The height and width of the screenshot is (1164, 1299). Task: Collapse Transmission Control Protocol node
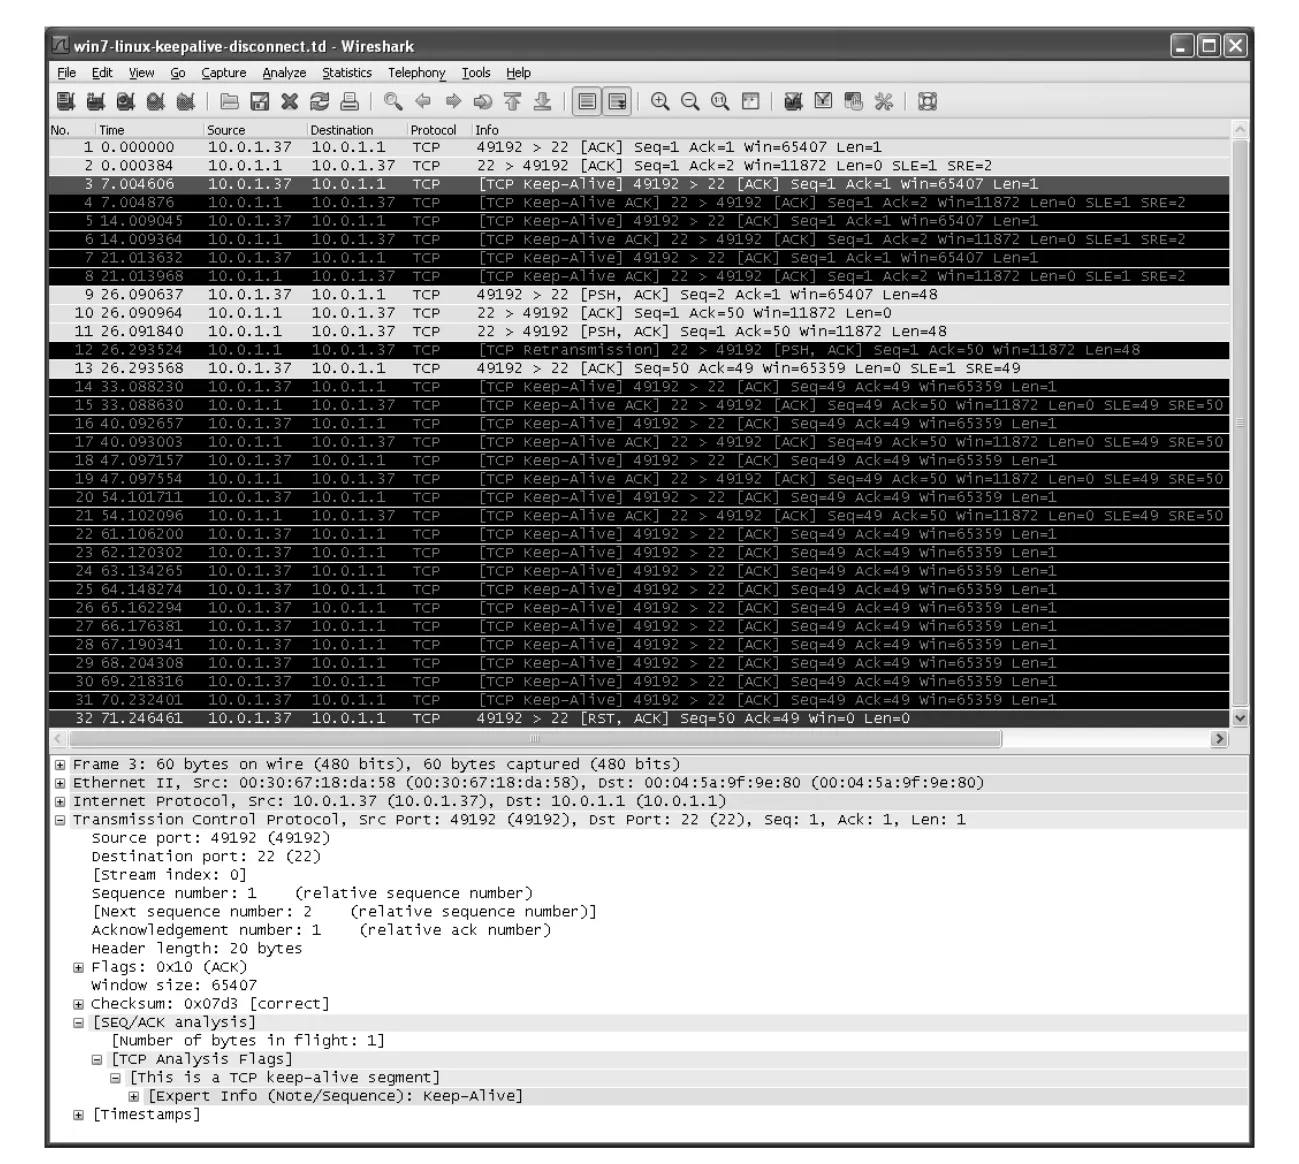(60, 820)
